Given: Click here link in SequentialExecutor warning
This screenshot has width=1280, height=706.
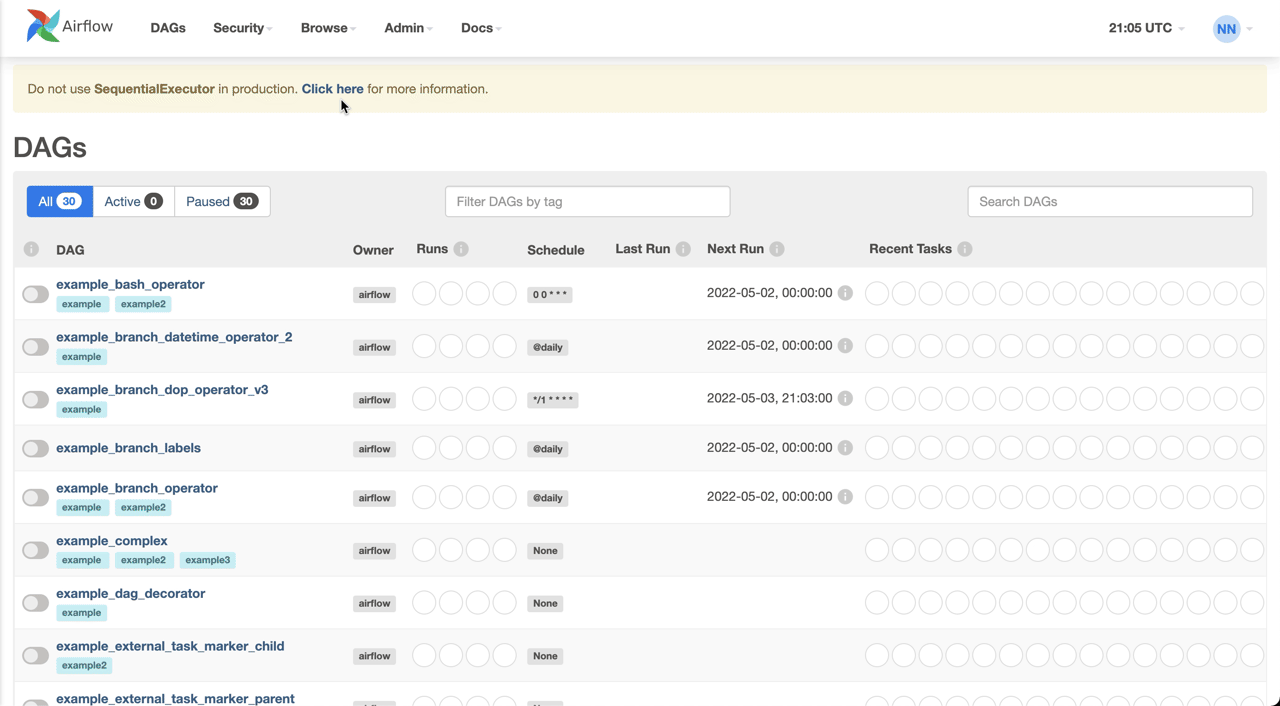Looking at the screenshot, I should click(332, 89).
